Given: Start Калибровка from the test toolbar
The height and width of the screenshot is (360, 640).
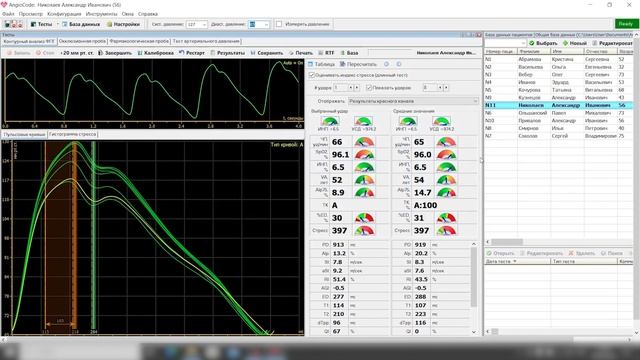Looking at the screenshot, I should (156, 53).
